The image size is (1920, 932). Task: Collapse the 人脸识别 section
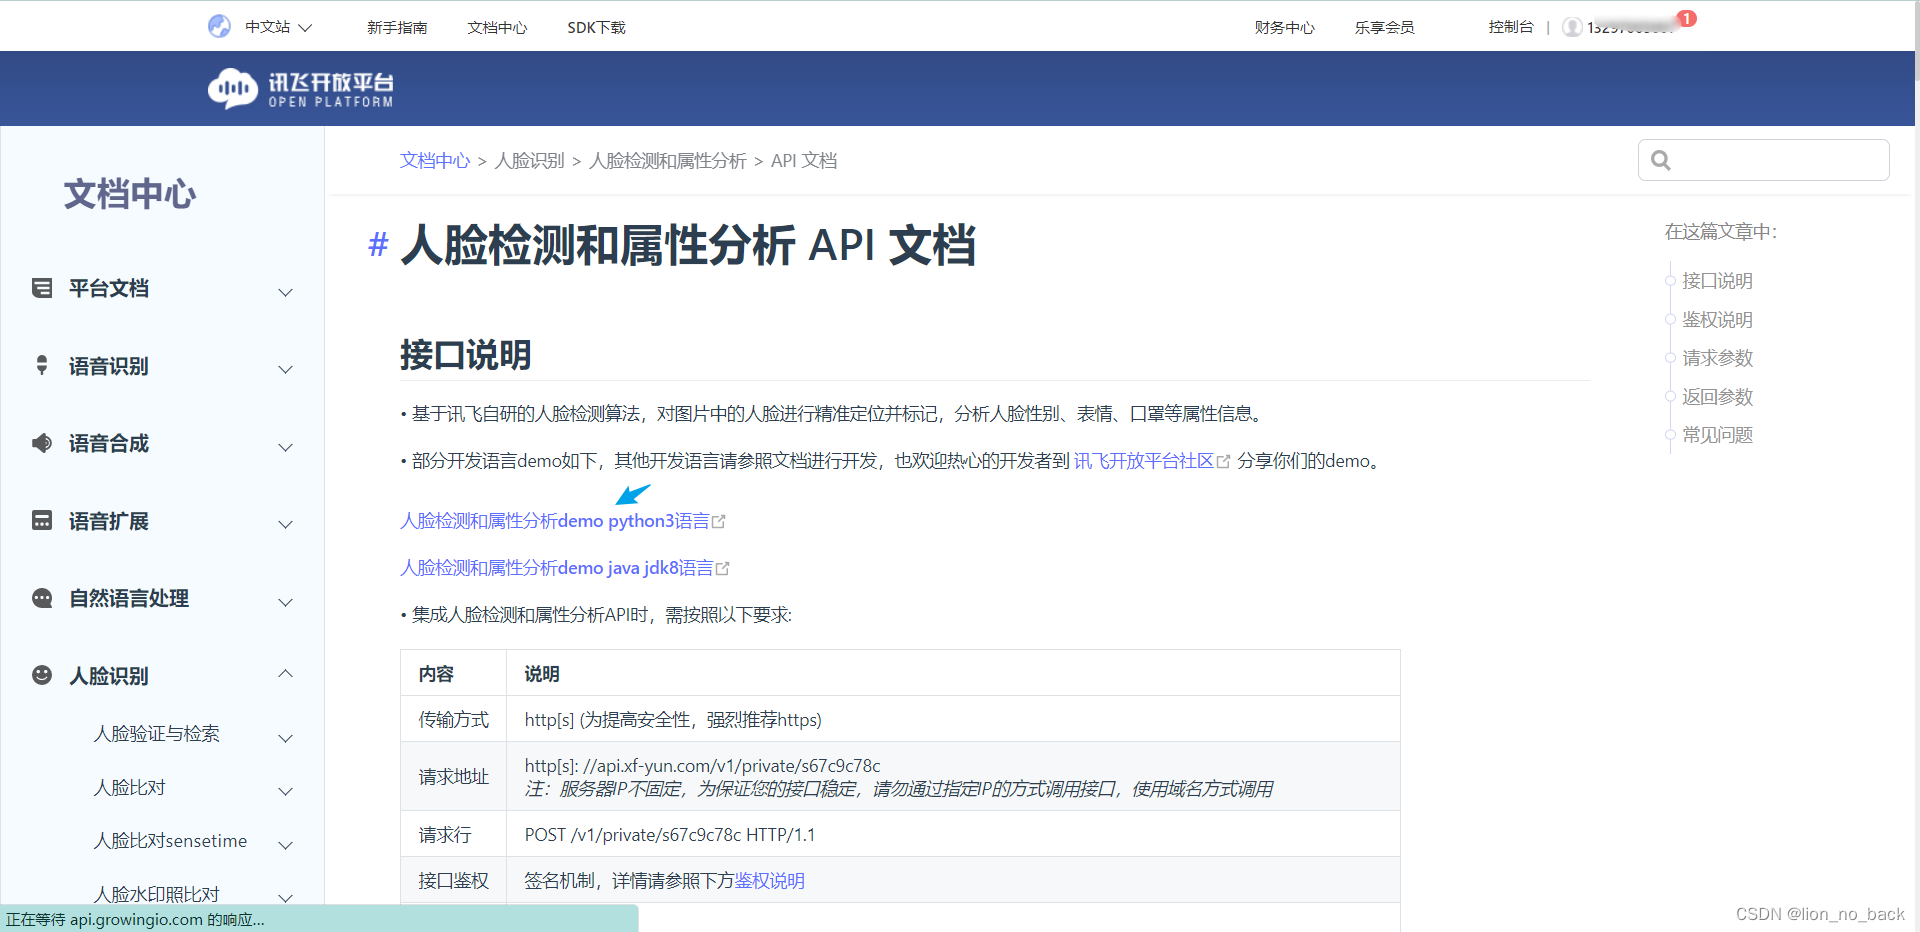click(x=285, y=673)
